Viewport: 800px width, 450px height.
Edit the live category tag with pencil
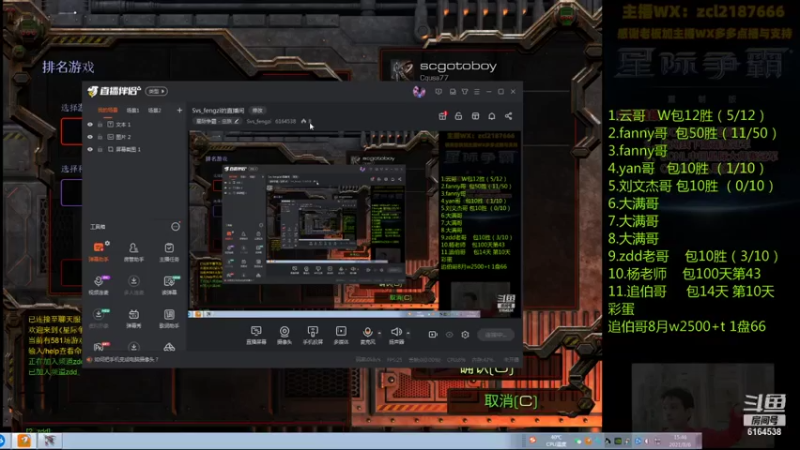pyautogui.click(x=237, y=121)
